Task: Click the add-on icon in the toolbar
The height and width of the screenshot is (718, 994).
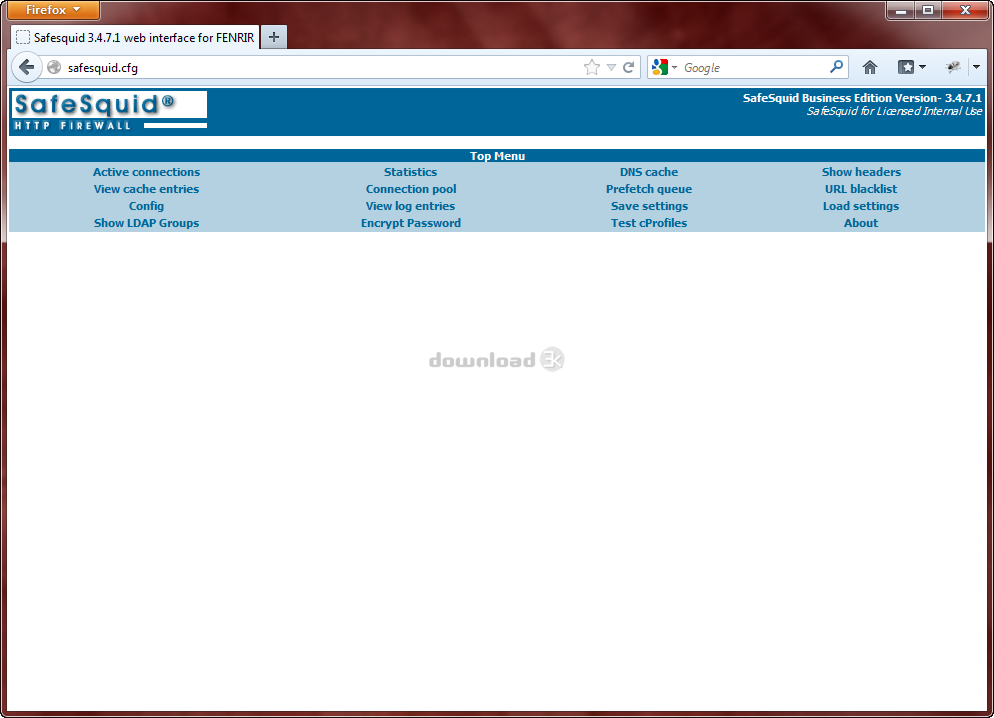Action: [x=952, y=67]
